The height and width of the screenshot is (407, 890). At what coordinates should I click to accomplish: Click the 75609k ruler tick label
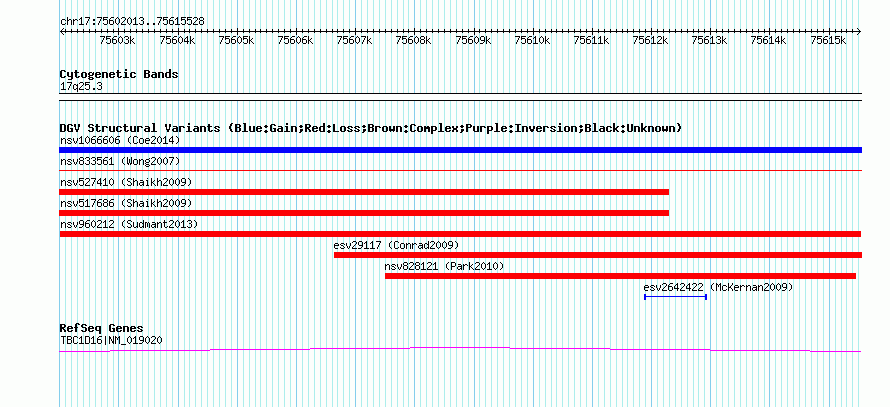click(x=473, y=40)
